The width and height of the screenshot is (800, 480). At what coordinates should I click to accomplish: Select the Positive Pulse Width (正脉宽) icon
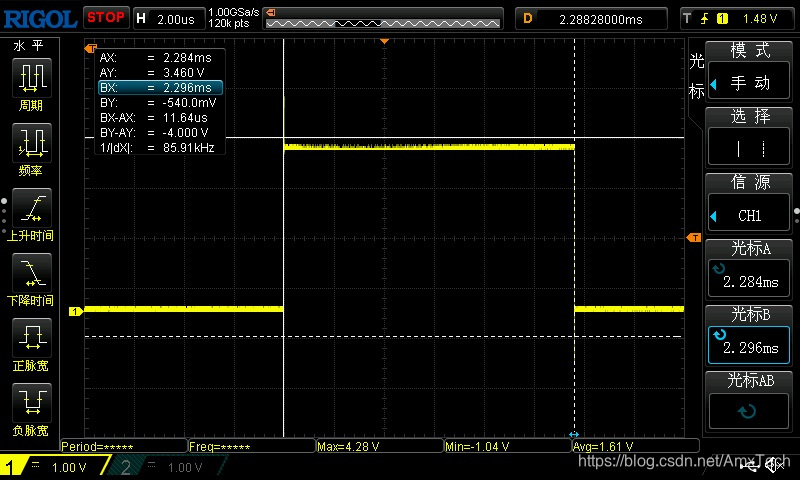(x=32, y=337)
